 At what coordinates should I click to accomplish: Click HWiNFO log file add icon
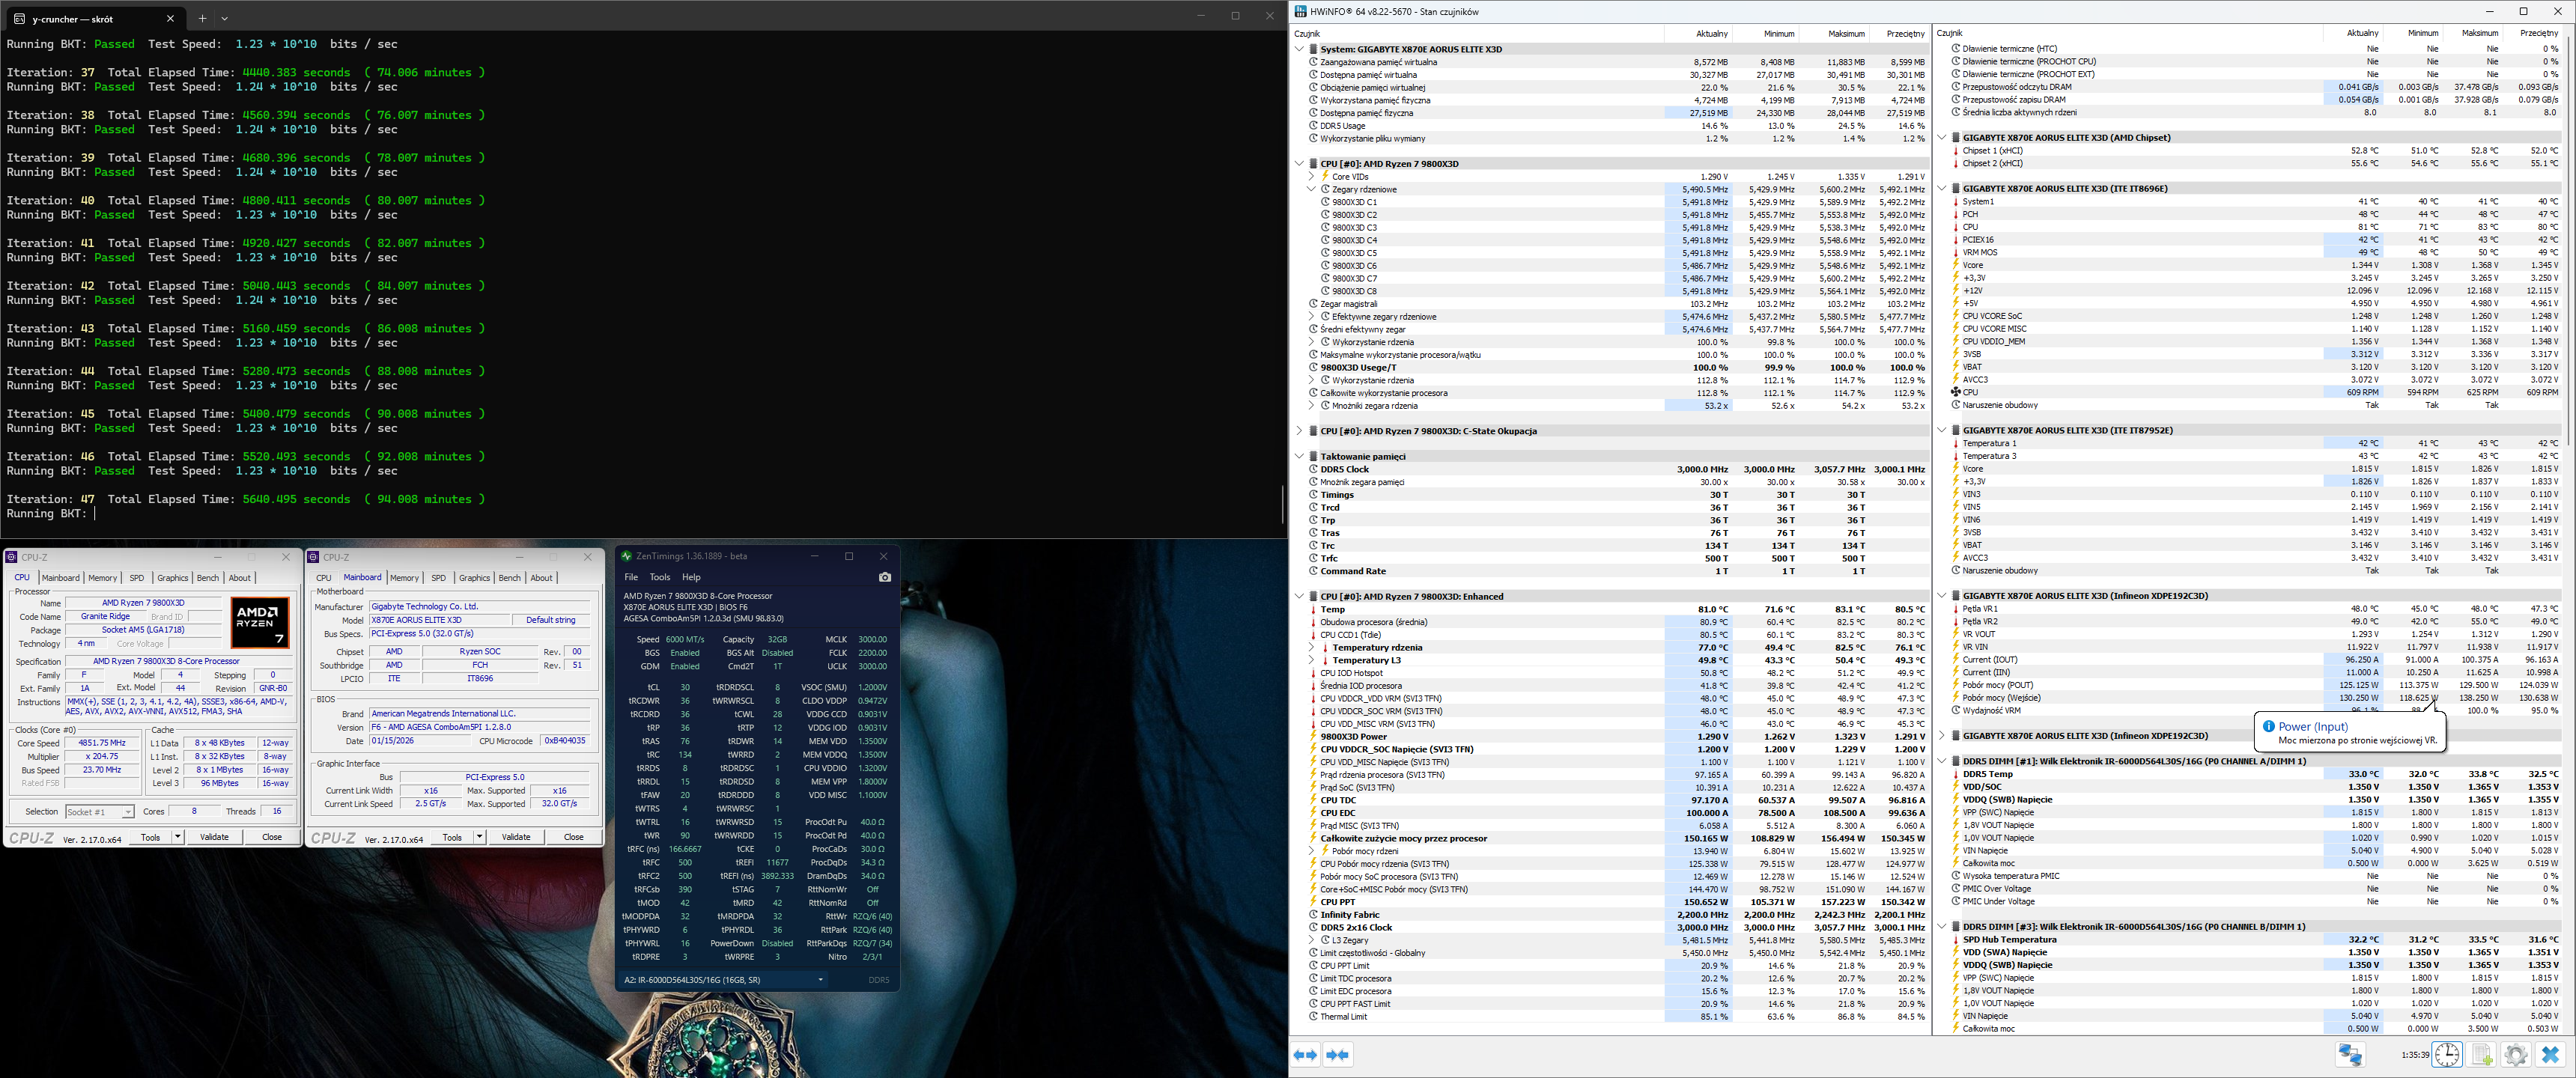point(2482,1055)
